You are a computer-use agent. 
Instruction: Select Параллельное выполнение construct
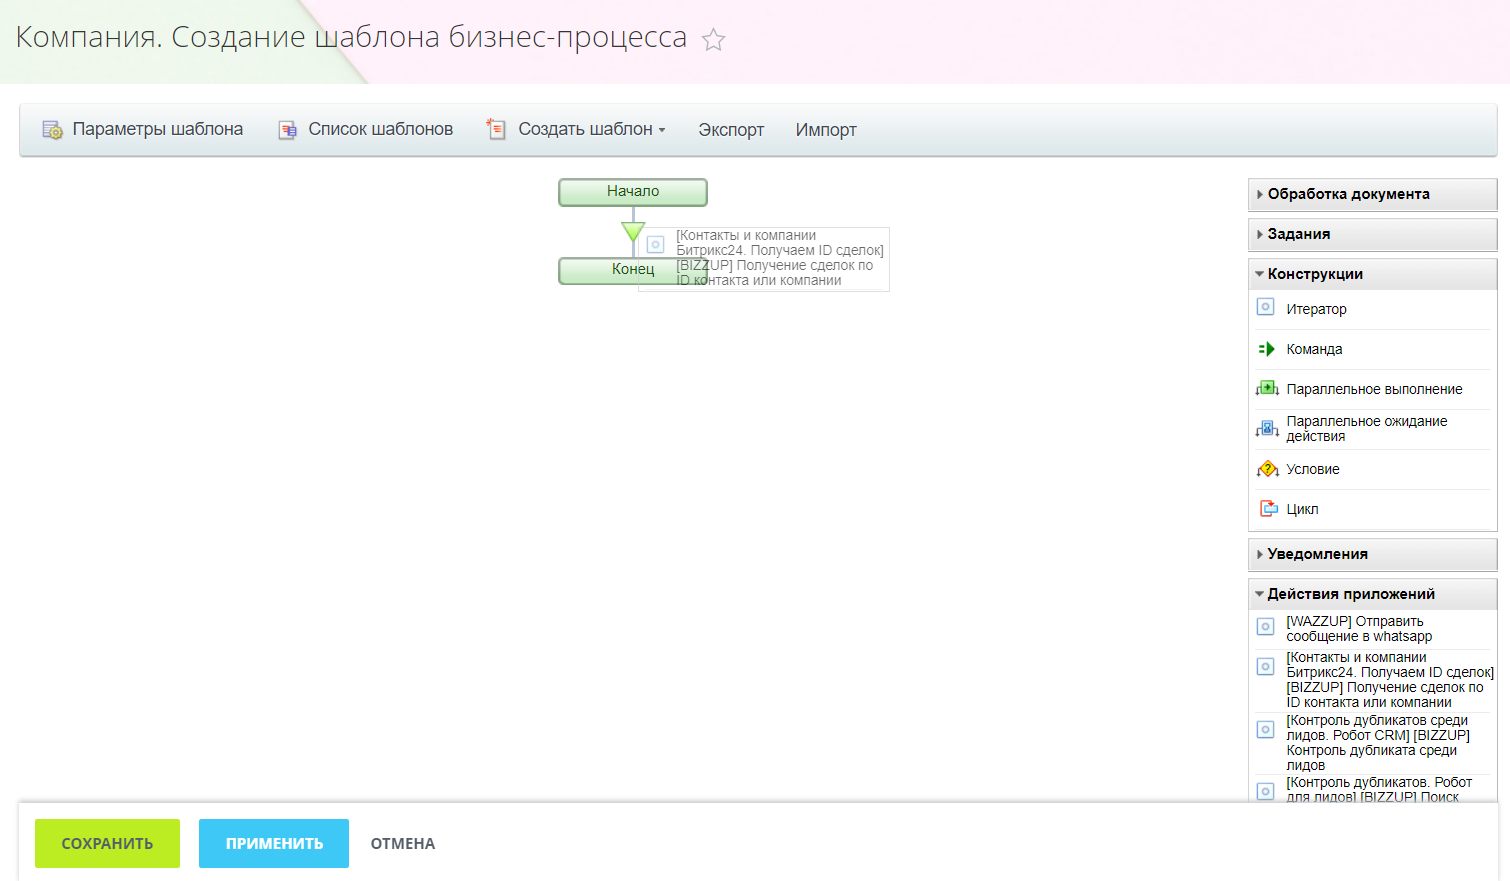(1374, 389)
